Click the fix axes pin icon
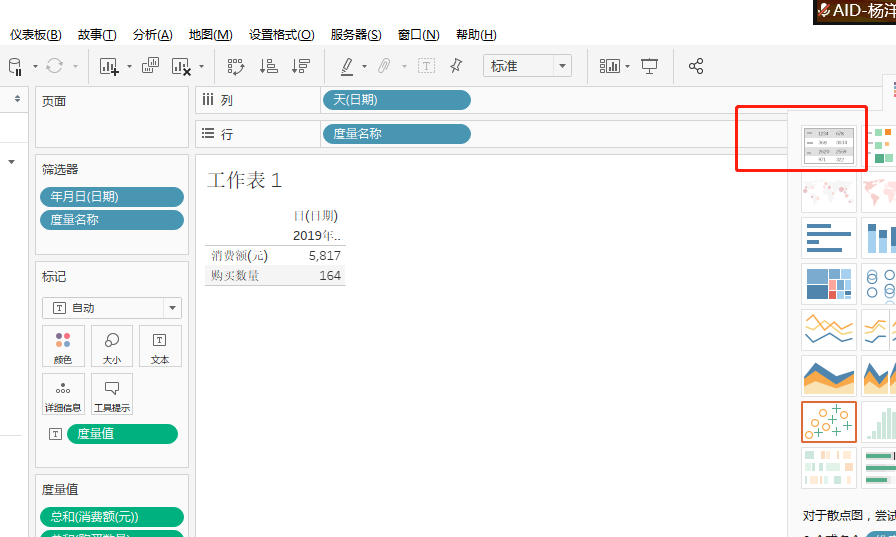The height and width of the screenshot is (537, 896). coord(456,66)
